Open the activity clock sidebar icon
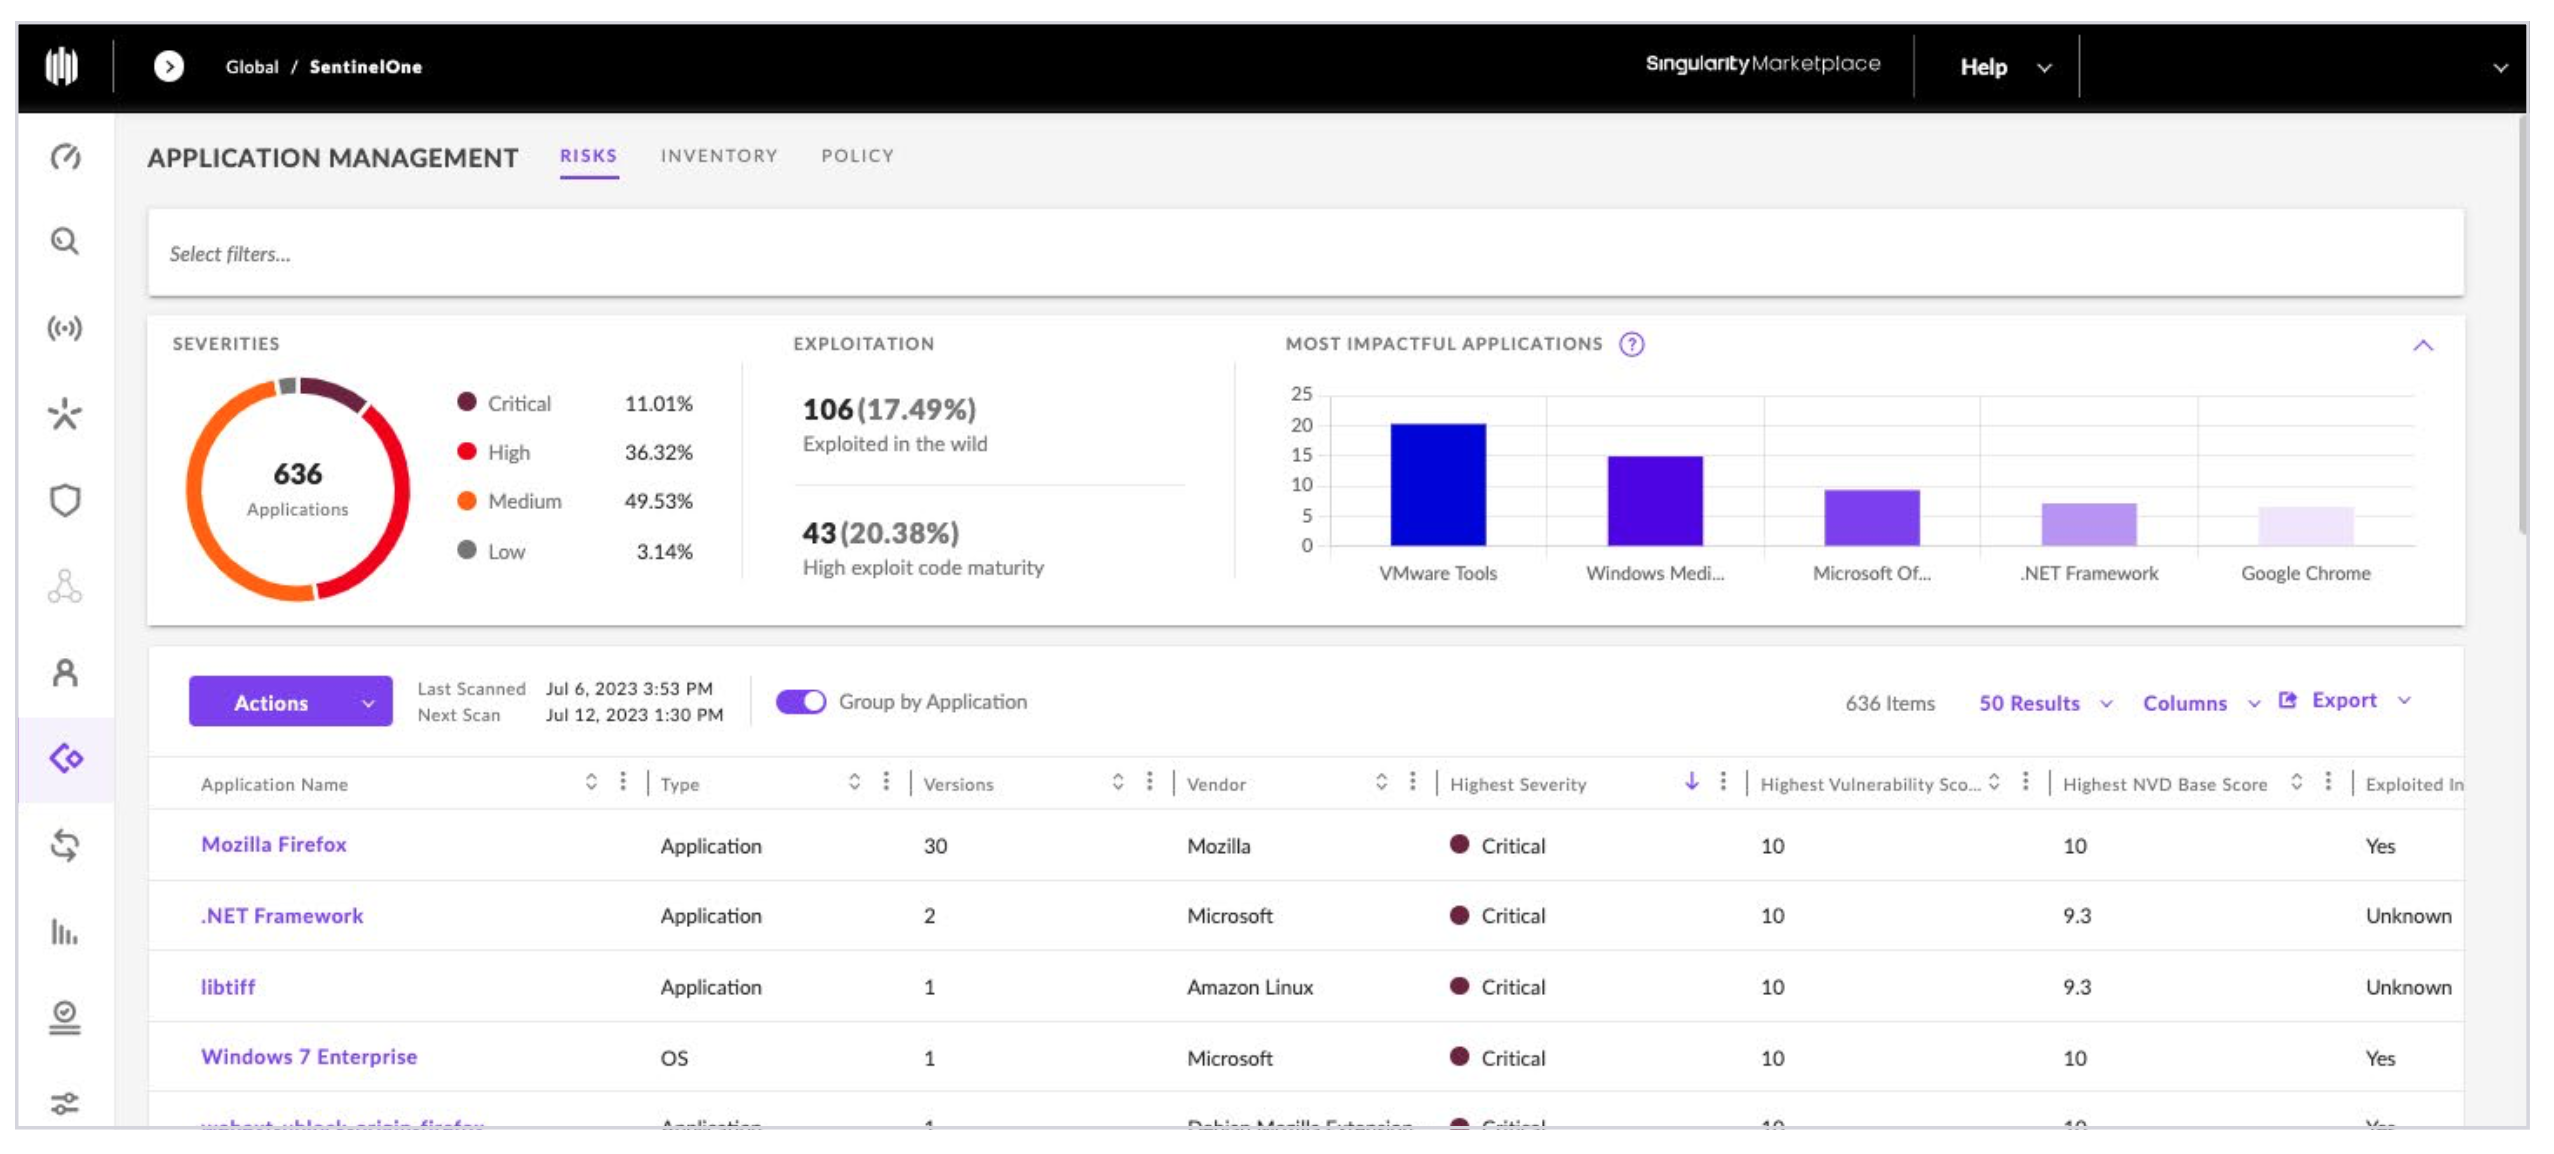 point(65,1018)
